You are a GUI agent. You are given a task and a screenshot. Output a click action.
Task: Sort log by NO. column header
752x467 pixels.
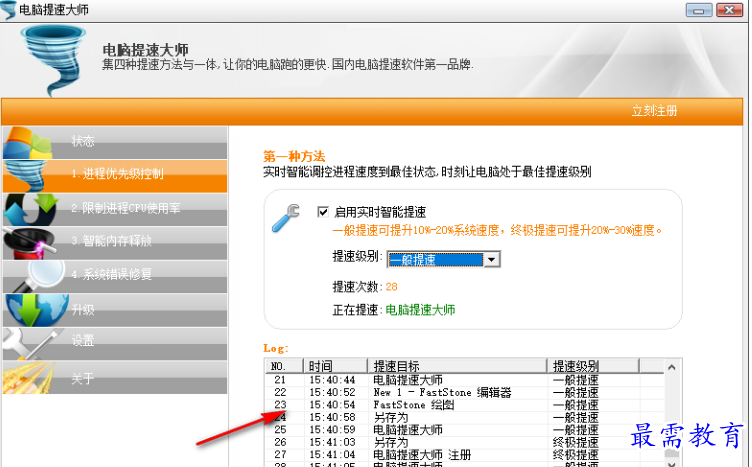click(284, 366)
